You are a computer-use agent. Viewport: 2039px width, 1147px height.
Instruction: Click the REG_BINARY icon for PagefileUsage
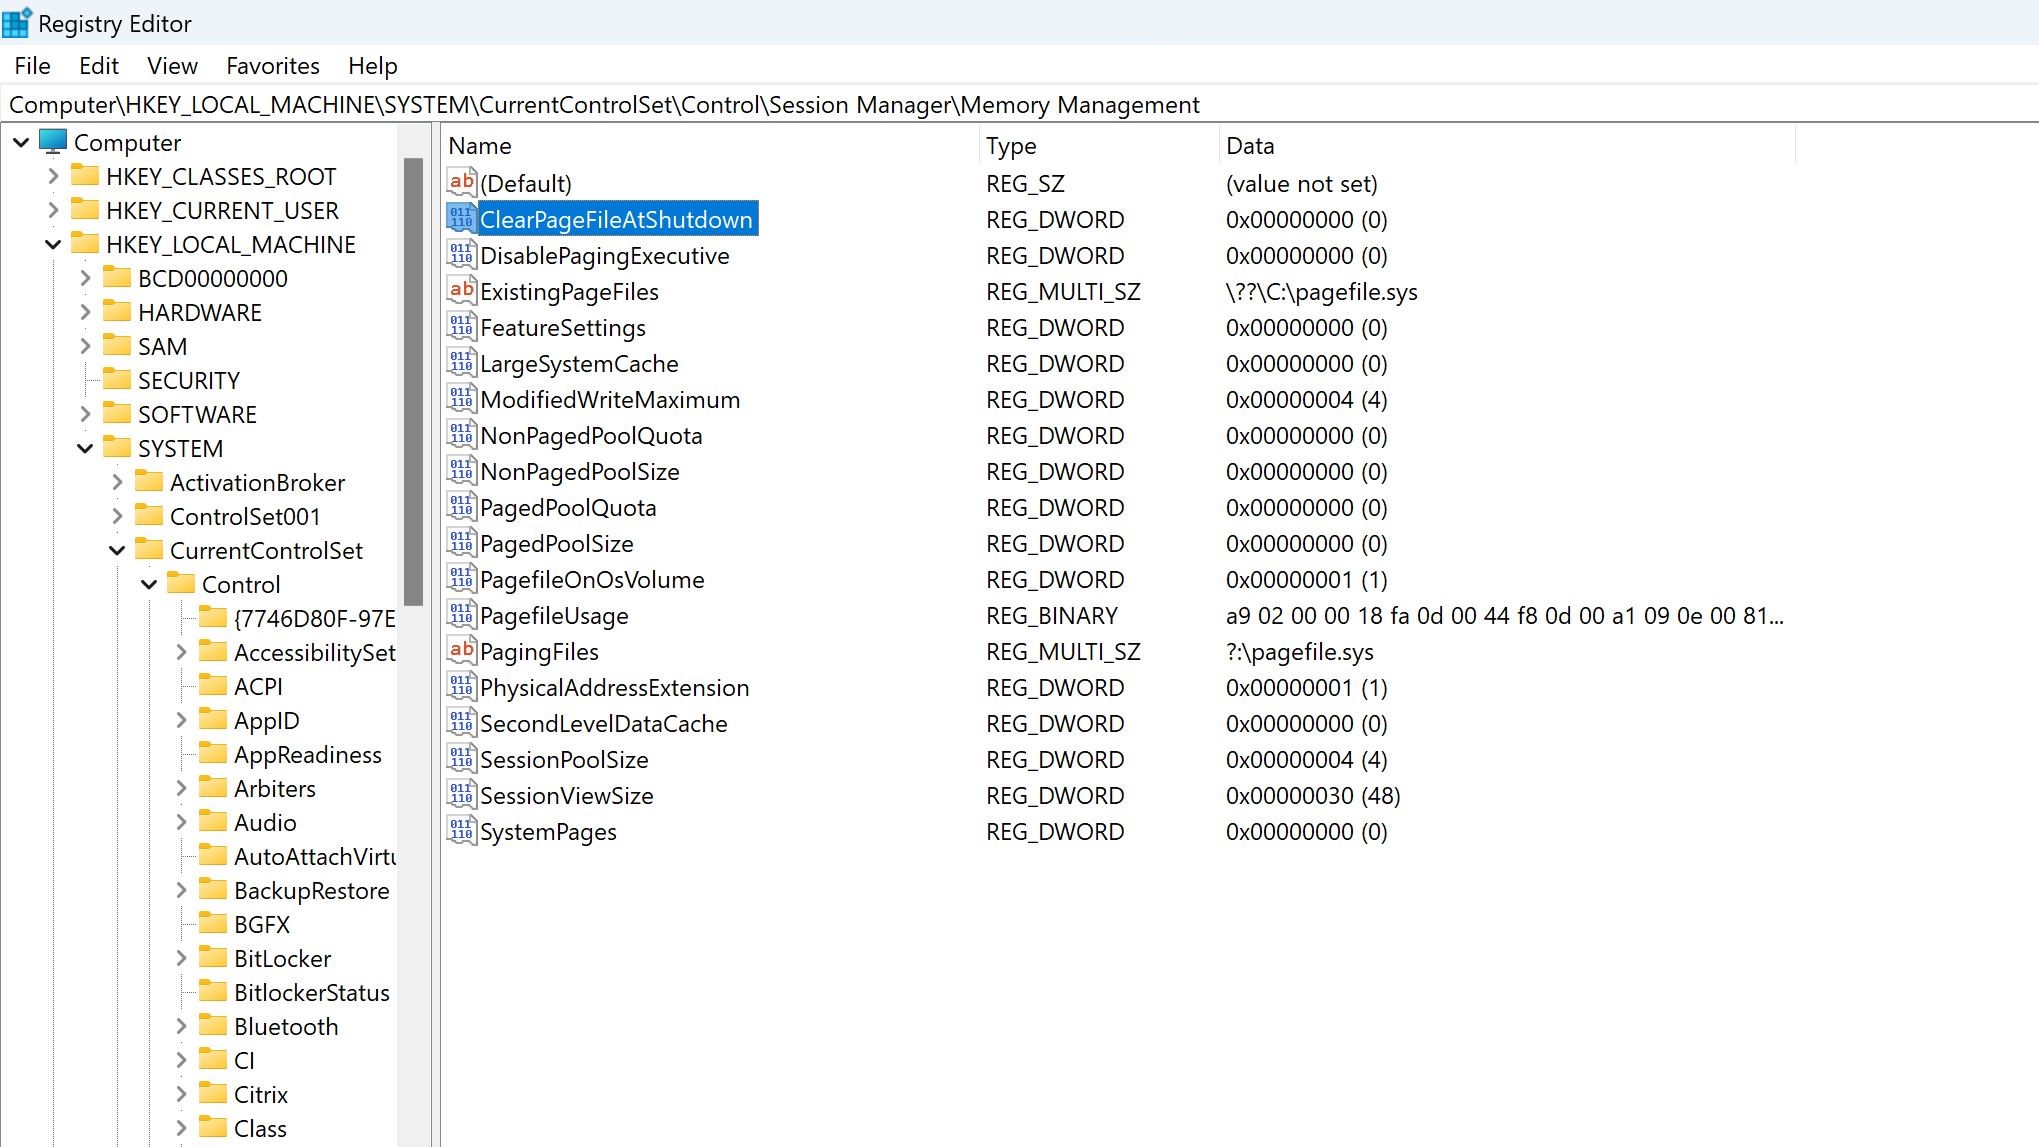point(461,615)
